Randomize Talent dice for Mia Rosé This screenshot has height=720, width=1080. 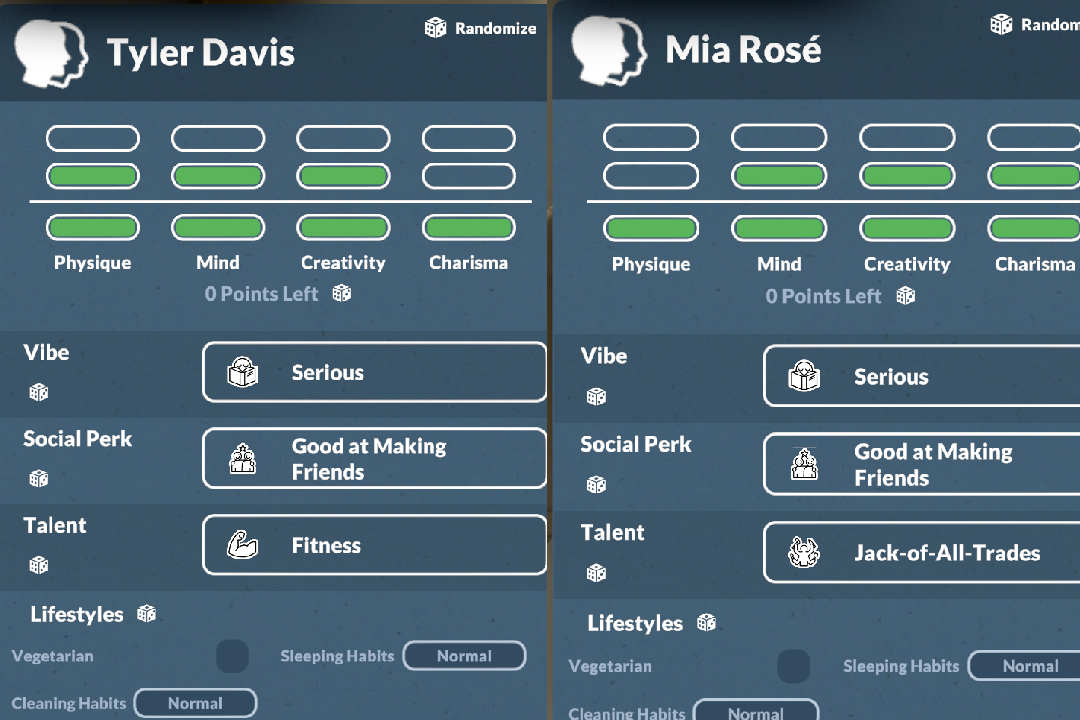click(x=596, y=573)
